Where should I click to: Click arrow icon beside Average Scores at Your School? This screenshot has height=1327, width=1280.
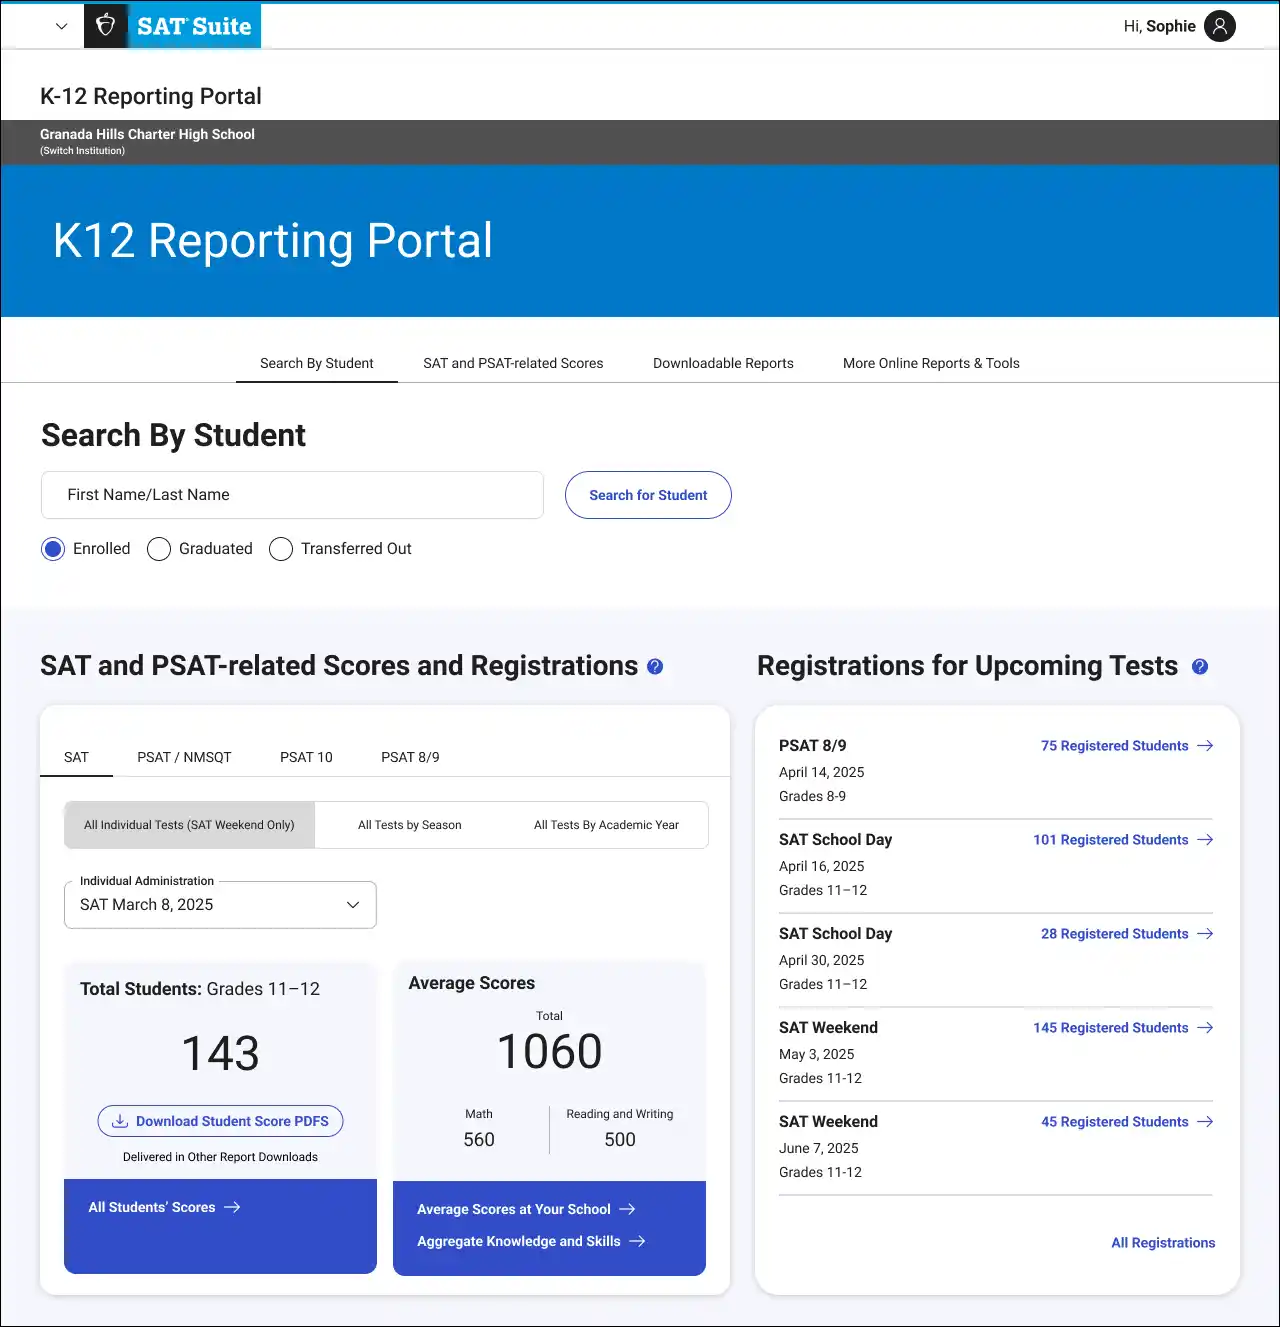coord(627,1209)
